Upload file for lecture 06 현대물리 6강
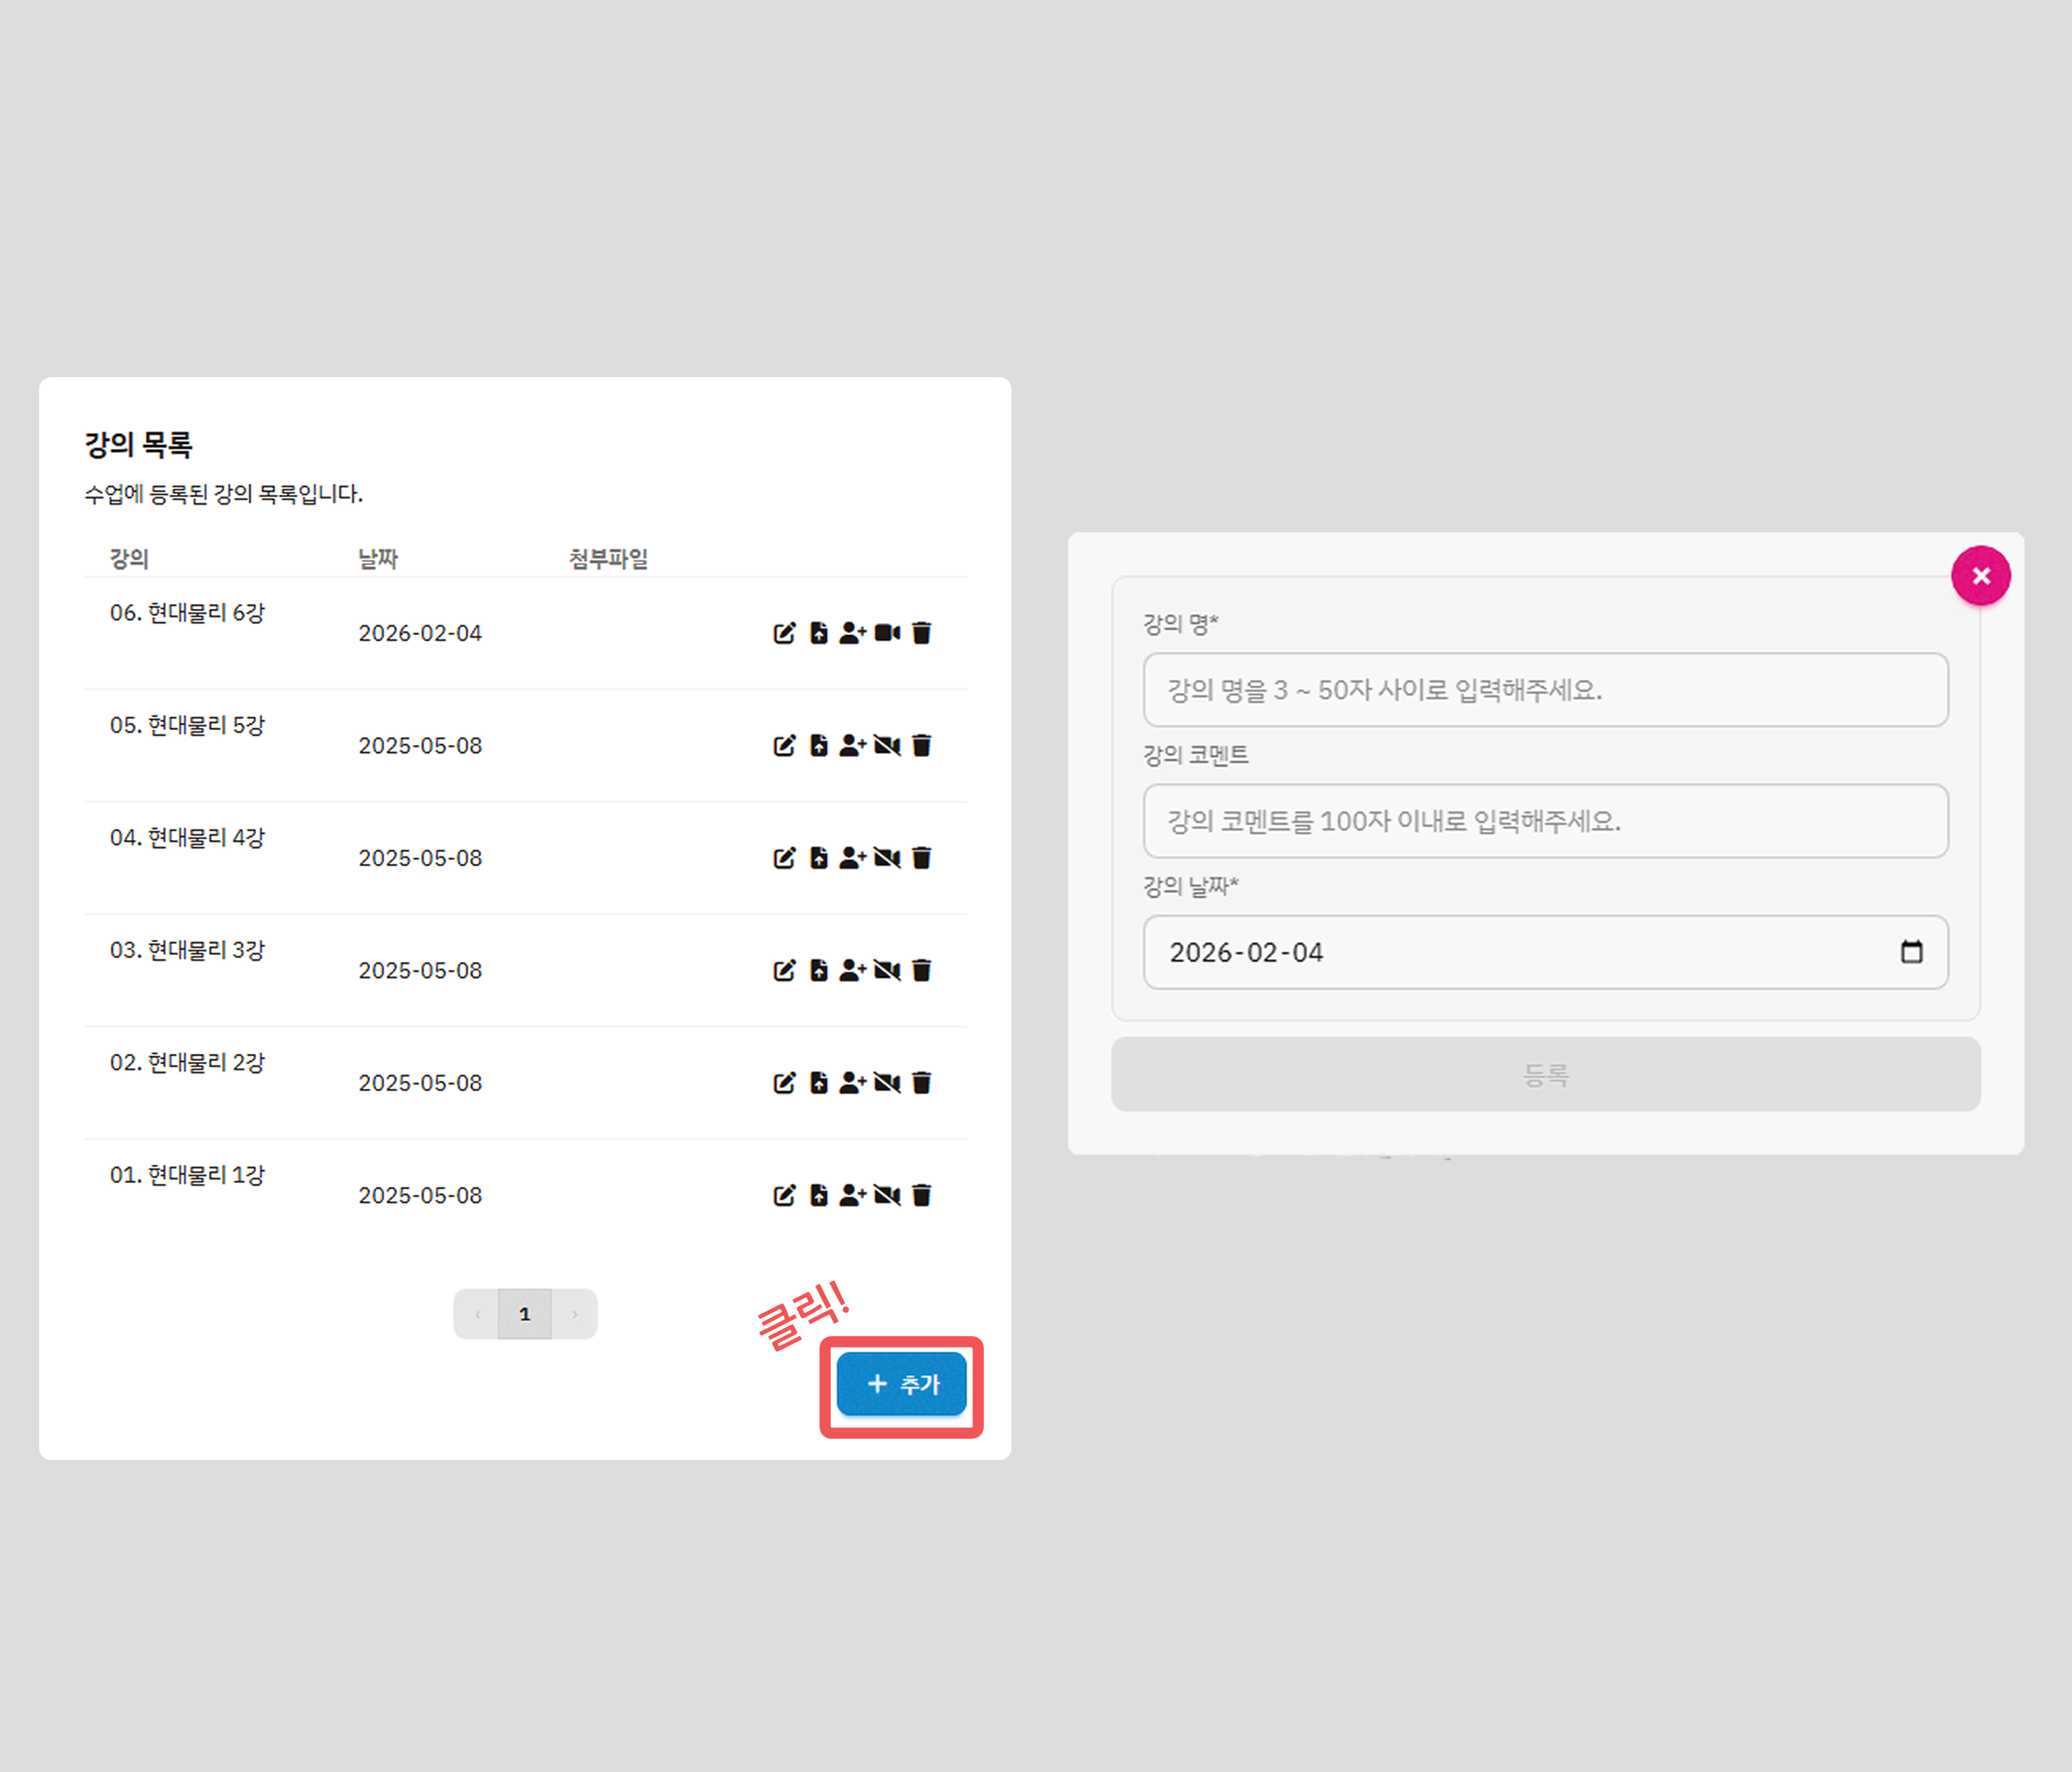Image resolution: width=2072 pixels, height=1772 pixels. pos(819,633)
